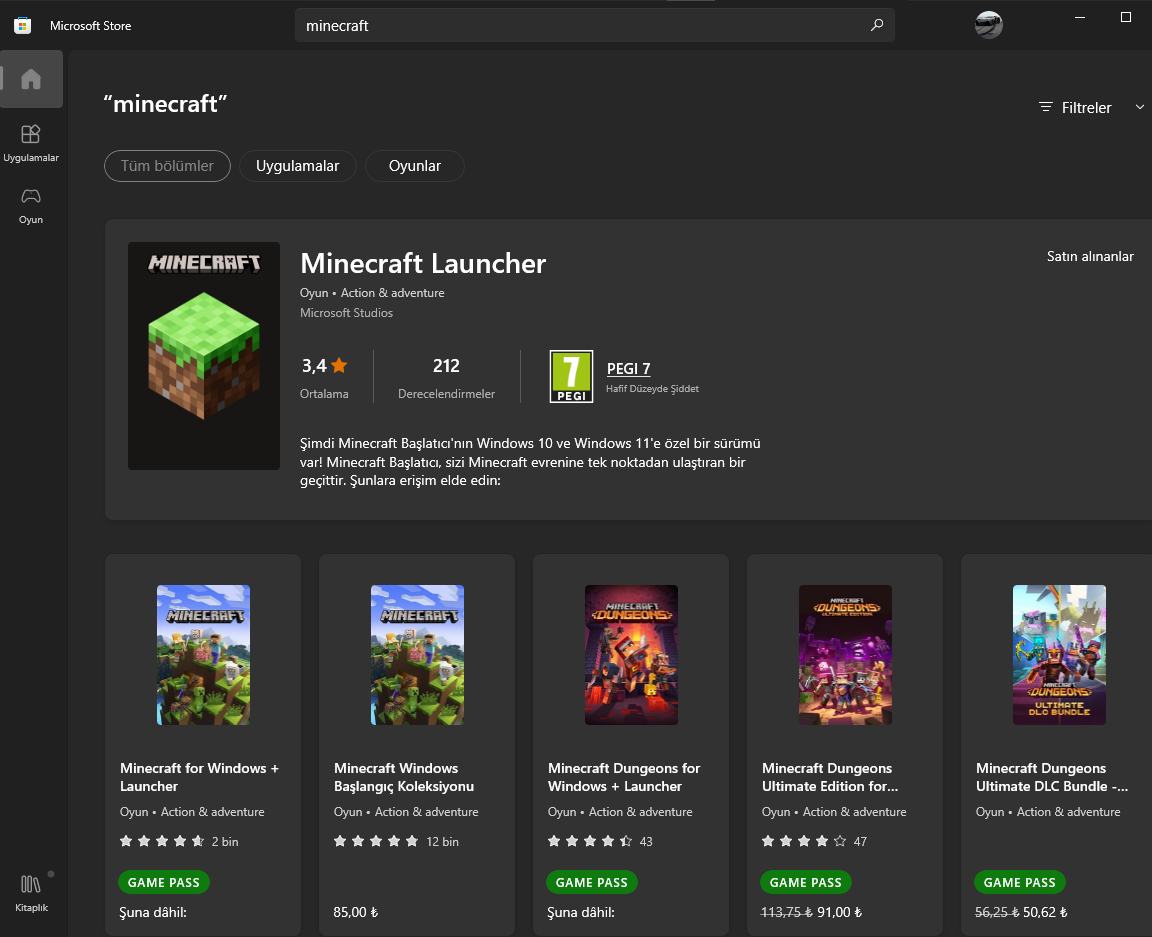Click the search magnifier icon

(877, 25)
